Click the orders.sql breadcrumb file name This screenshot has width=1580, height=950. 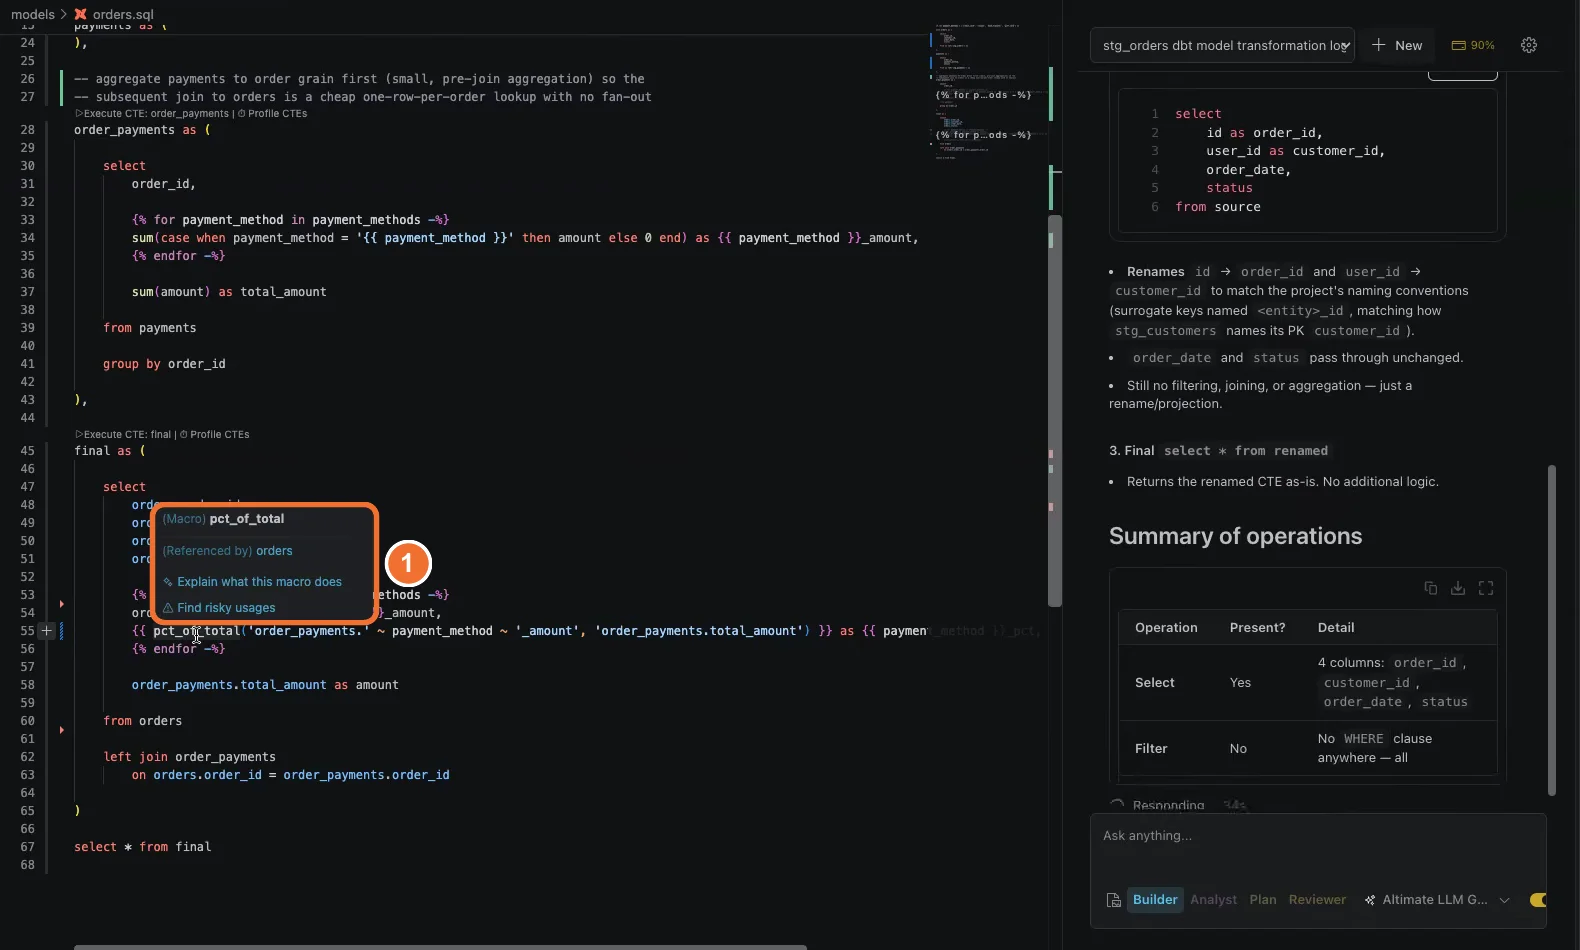123,14
